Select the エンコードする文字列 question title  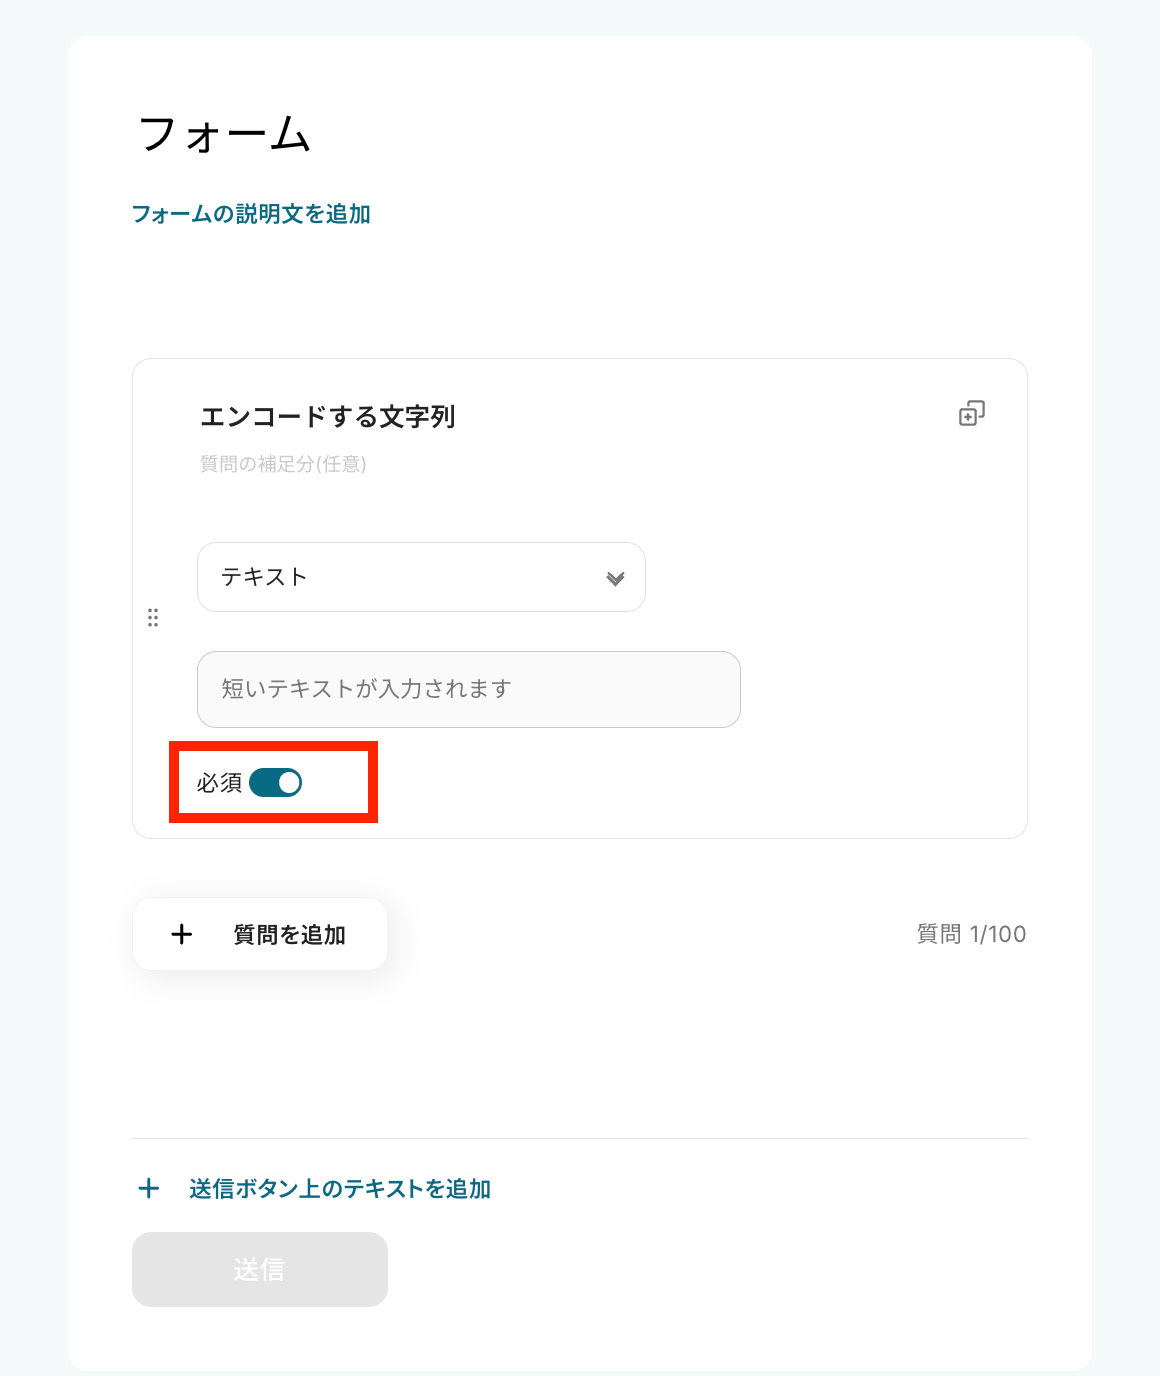(328, 416)
